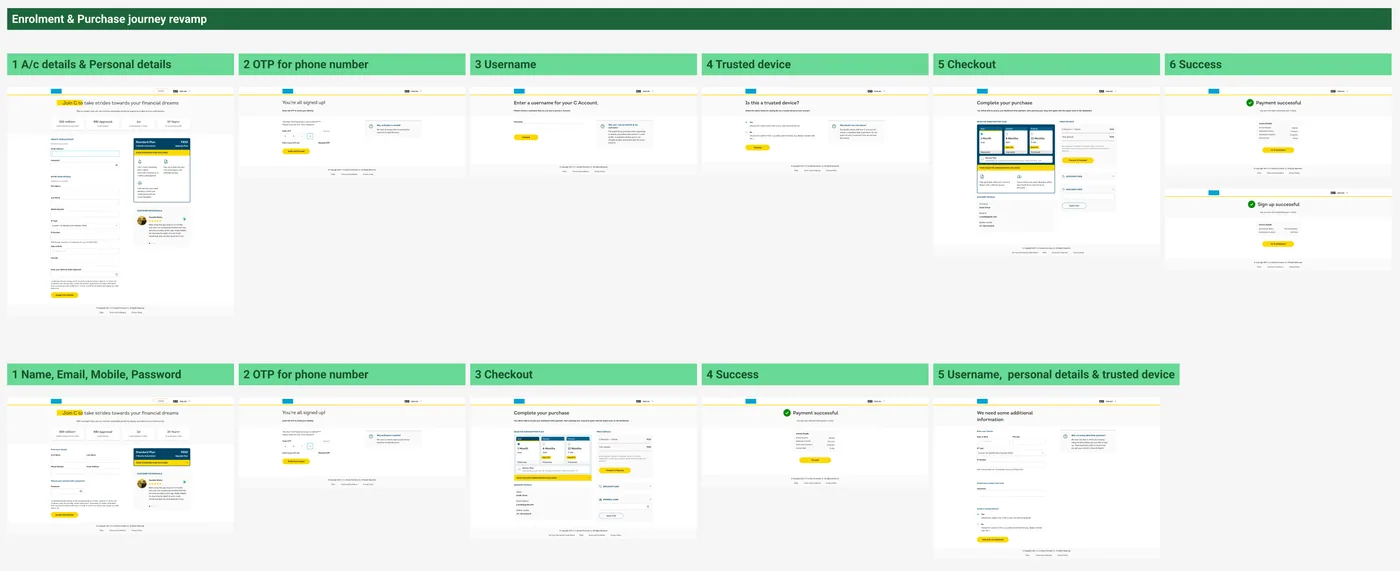1400x571 pixels.
Task: Click the info icon in 3 Username frame
Action: 601,126
